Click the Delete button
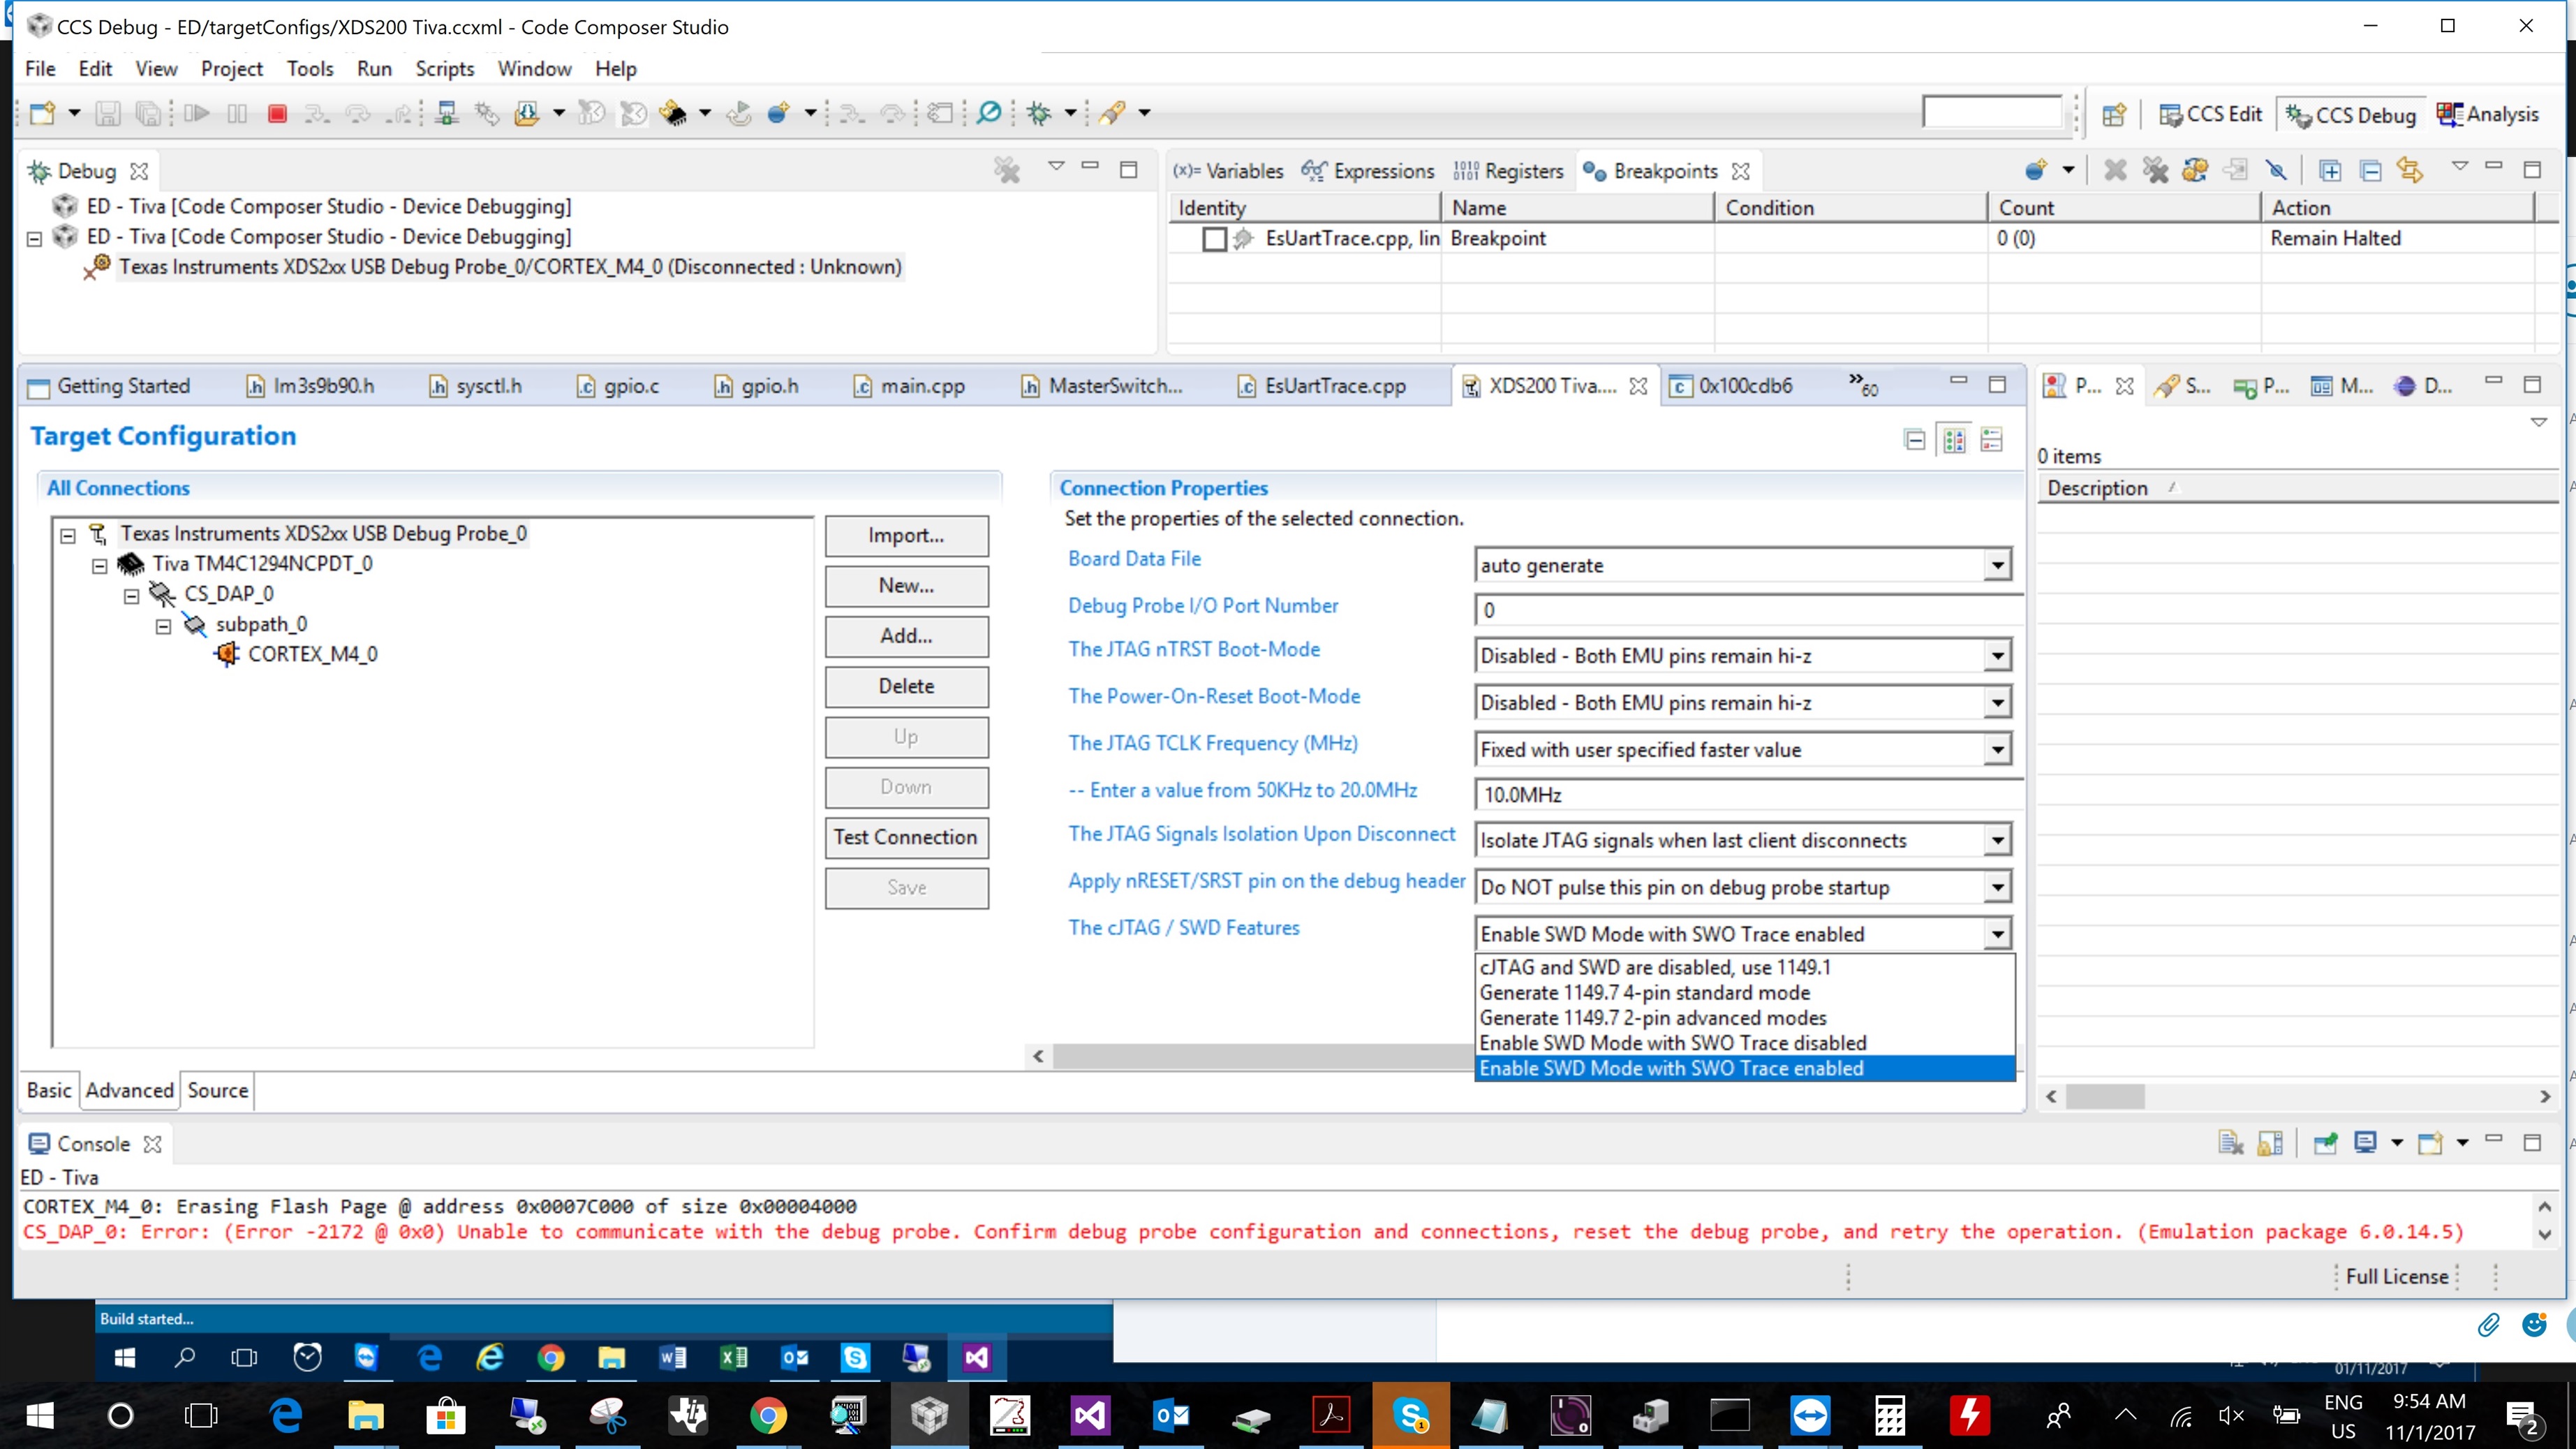This screenshot has width=2576, height=1449. (906, 687)
